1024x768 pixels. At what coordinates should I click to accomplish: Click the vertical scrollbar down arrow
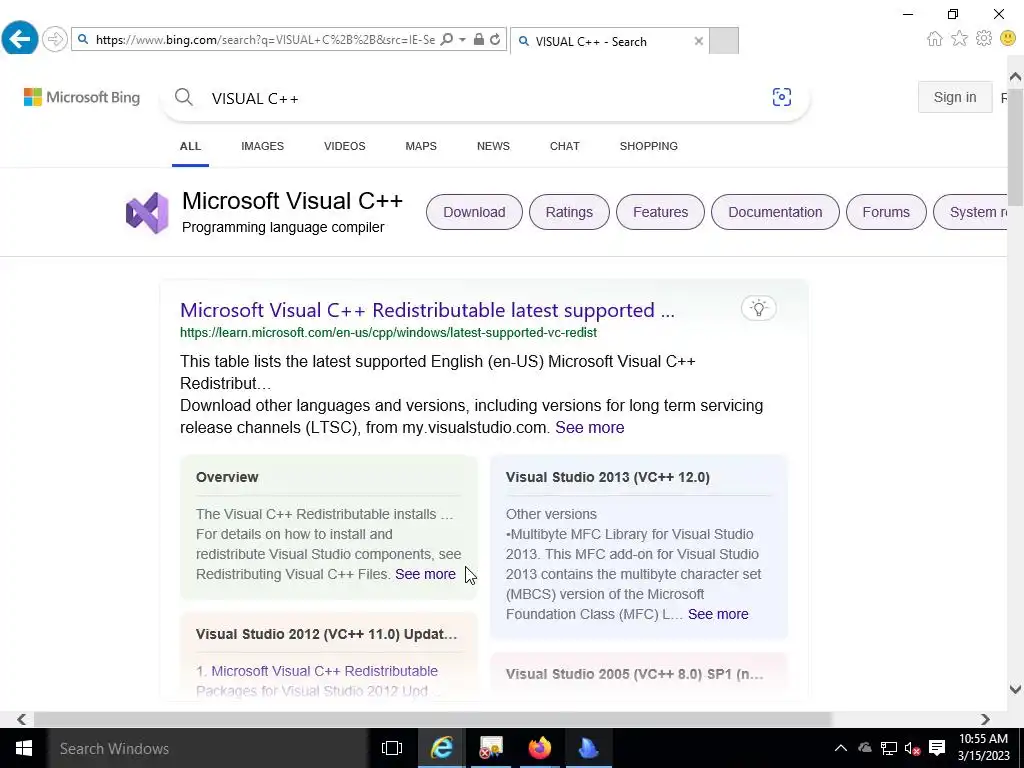(1015, 689)
